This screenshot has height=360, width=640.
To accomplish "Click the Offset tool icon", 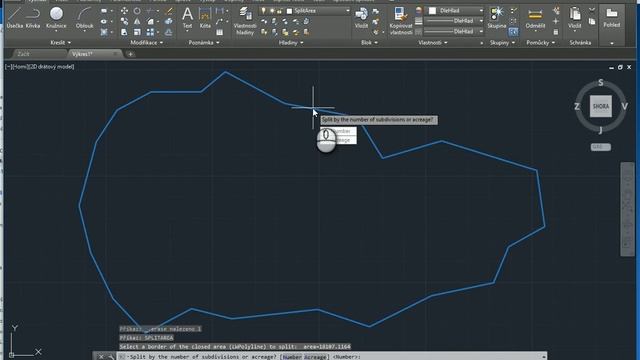I will 169,32.
